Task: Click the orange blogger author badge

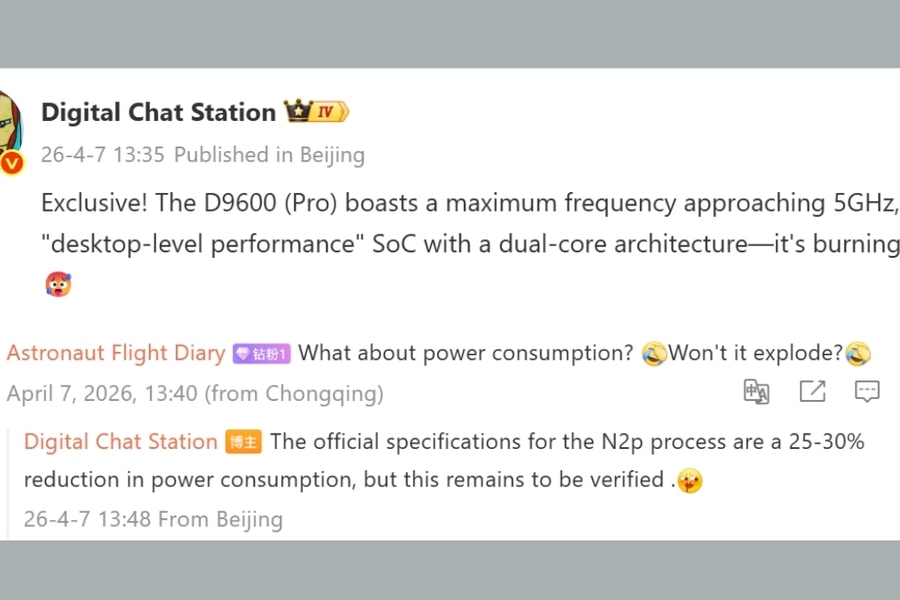Action: pos(243,442)
